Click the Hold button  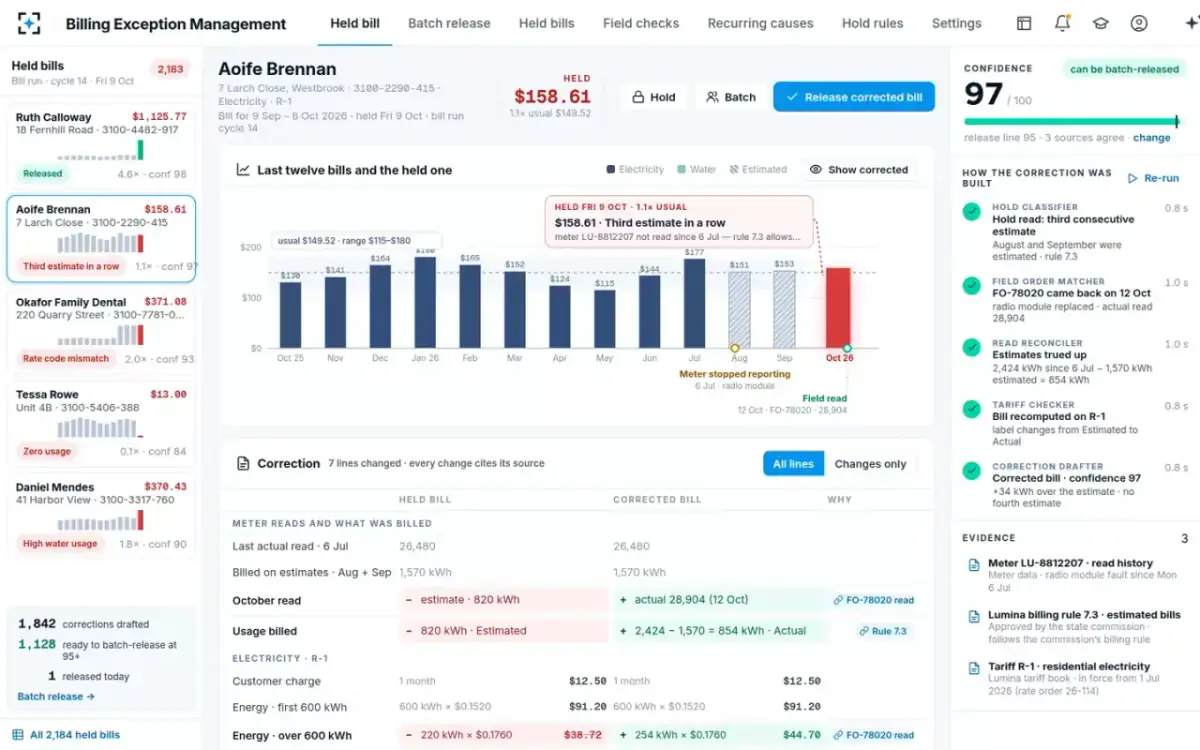tap(653, 97)
